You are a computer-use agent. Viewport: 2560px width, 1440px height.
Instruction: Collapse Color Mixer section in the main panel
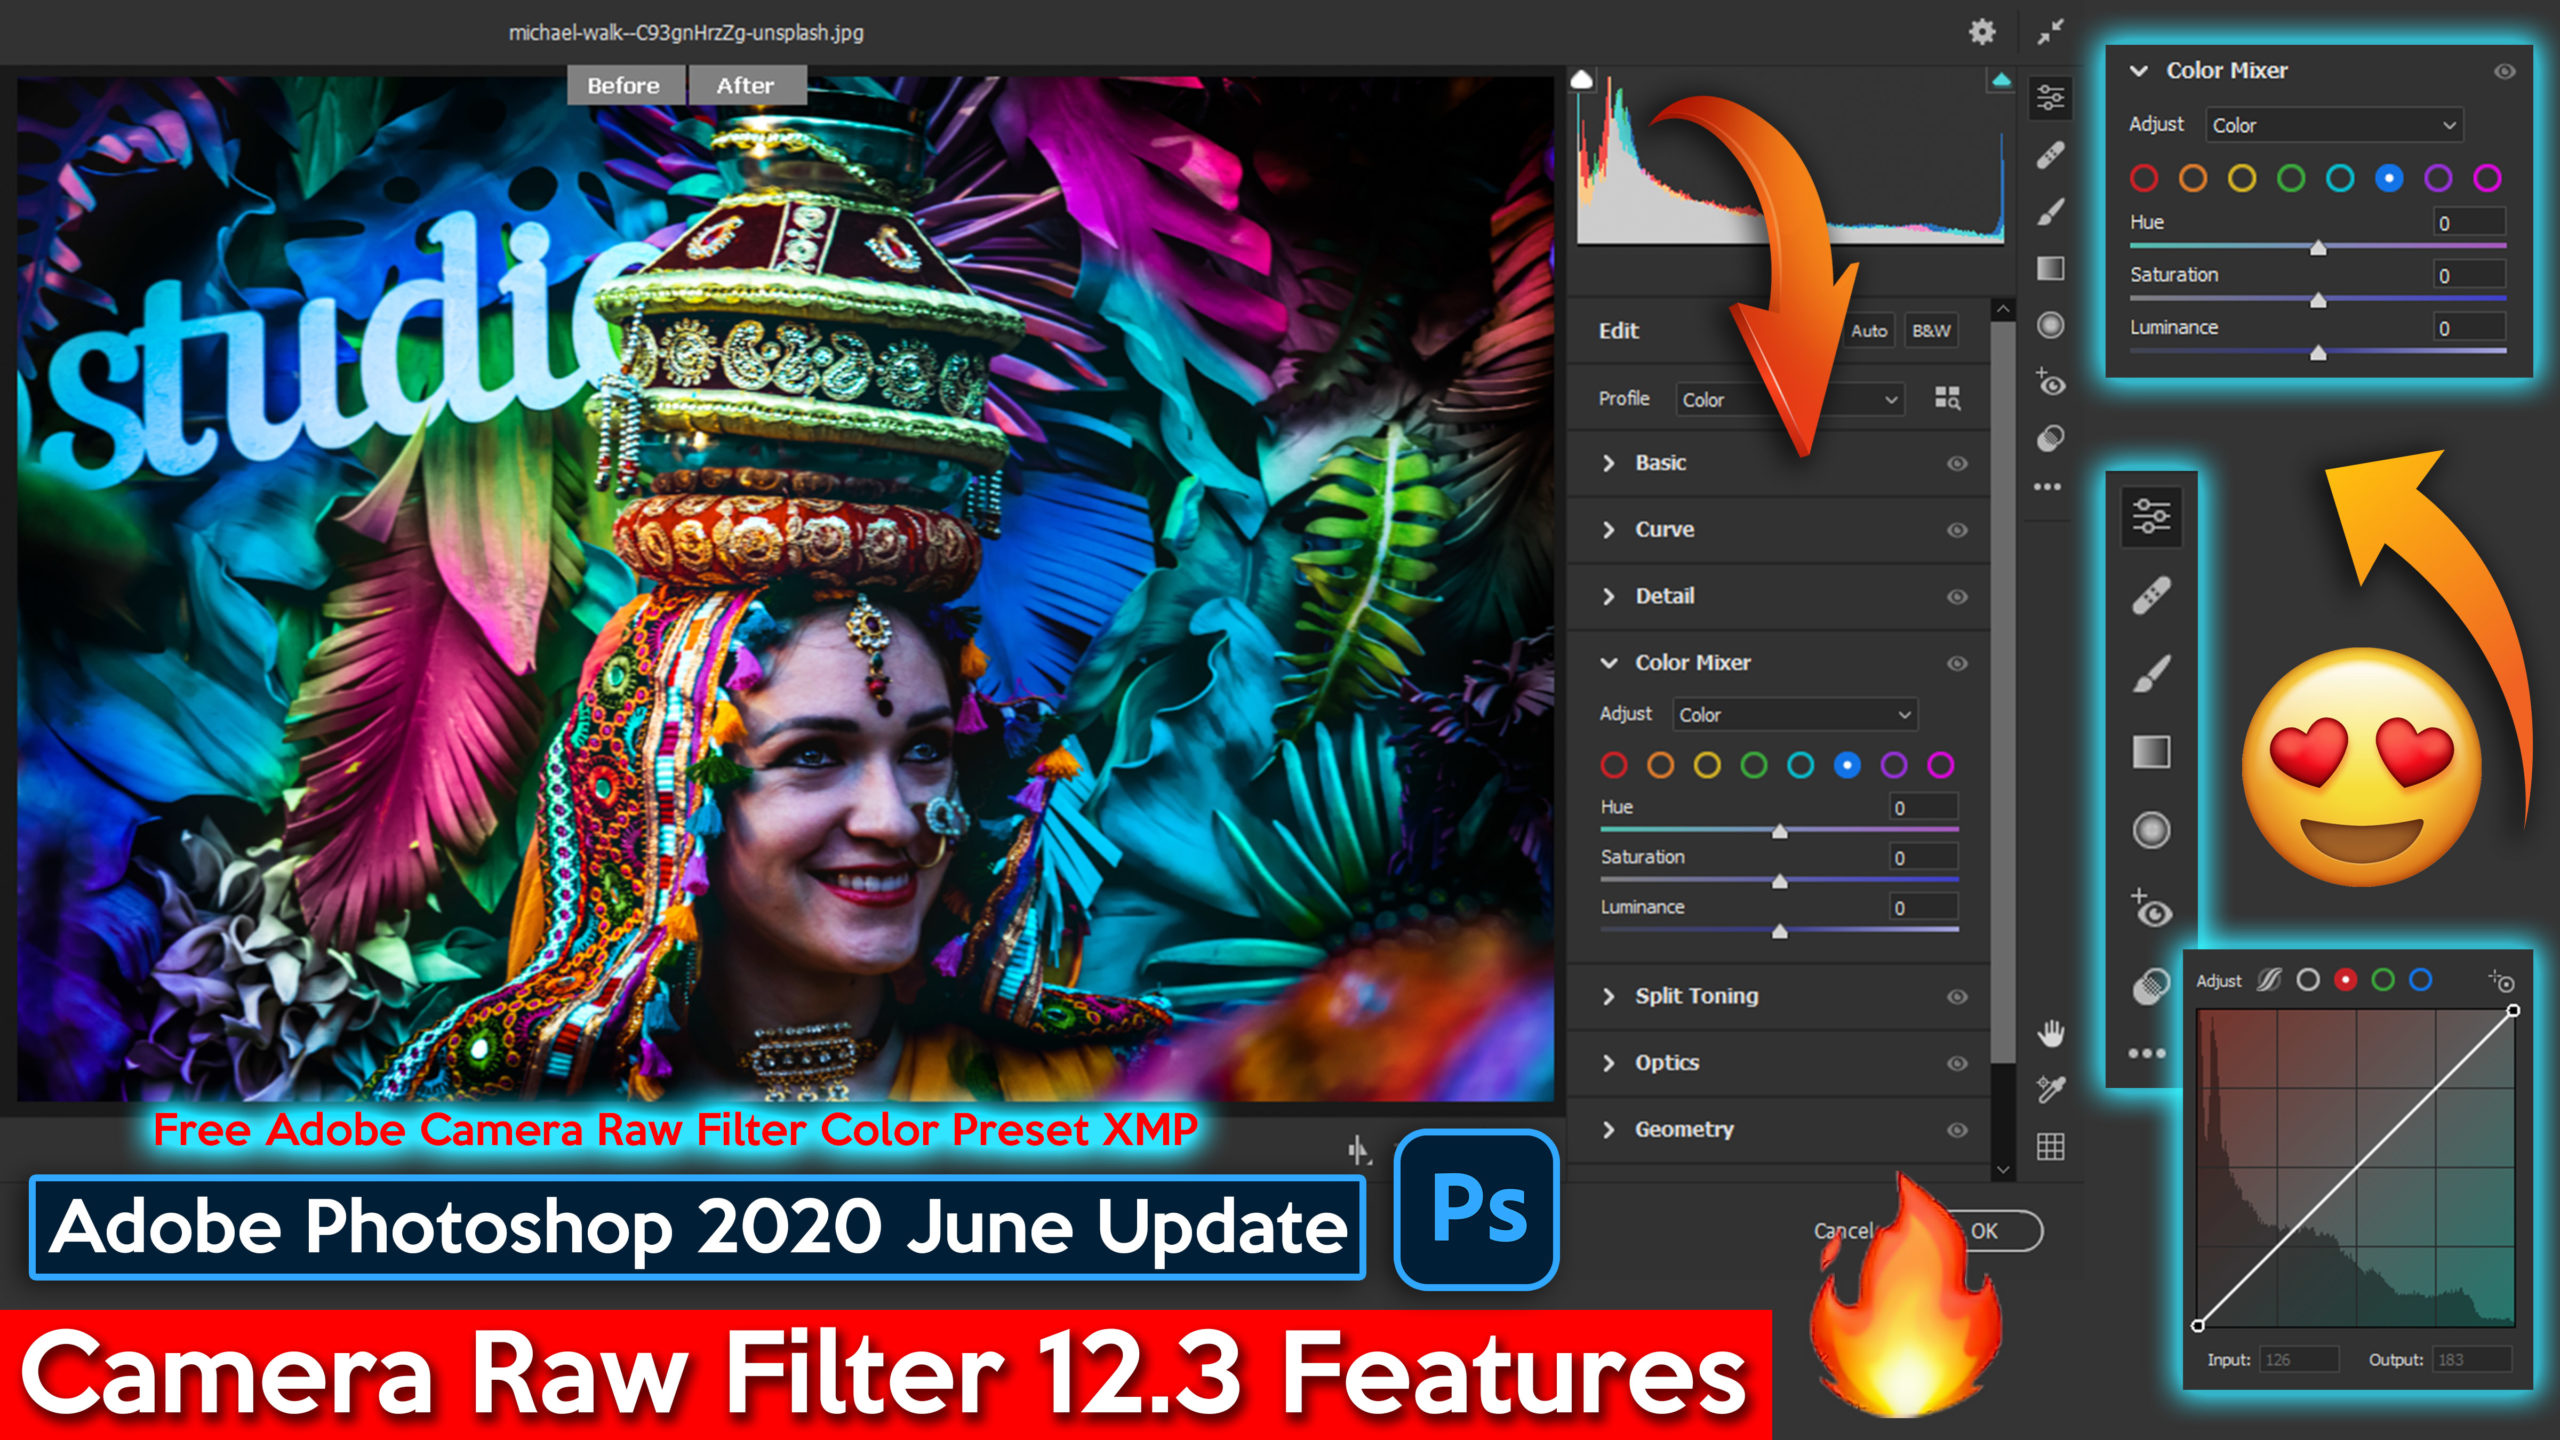pos(1608,663)
